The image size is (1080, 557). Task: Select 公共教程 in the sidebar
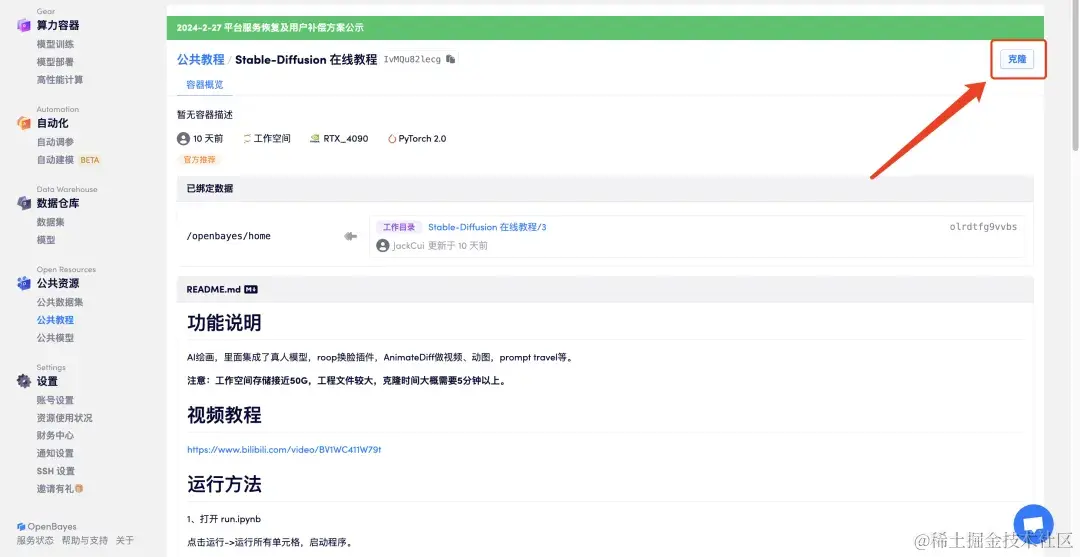55,319
